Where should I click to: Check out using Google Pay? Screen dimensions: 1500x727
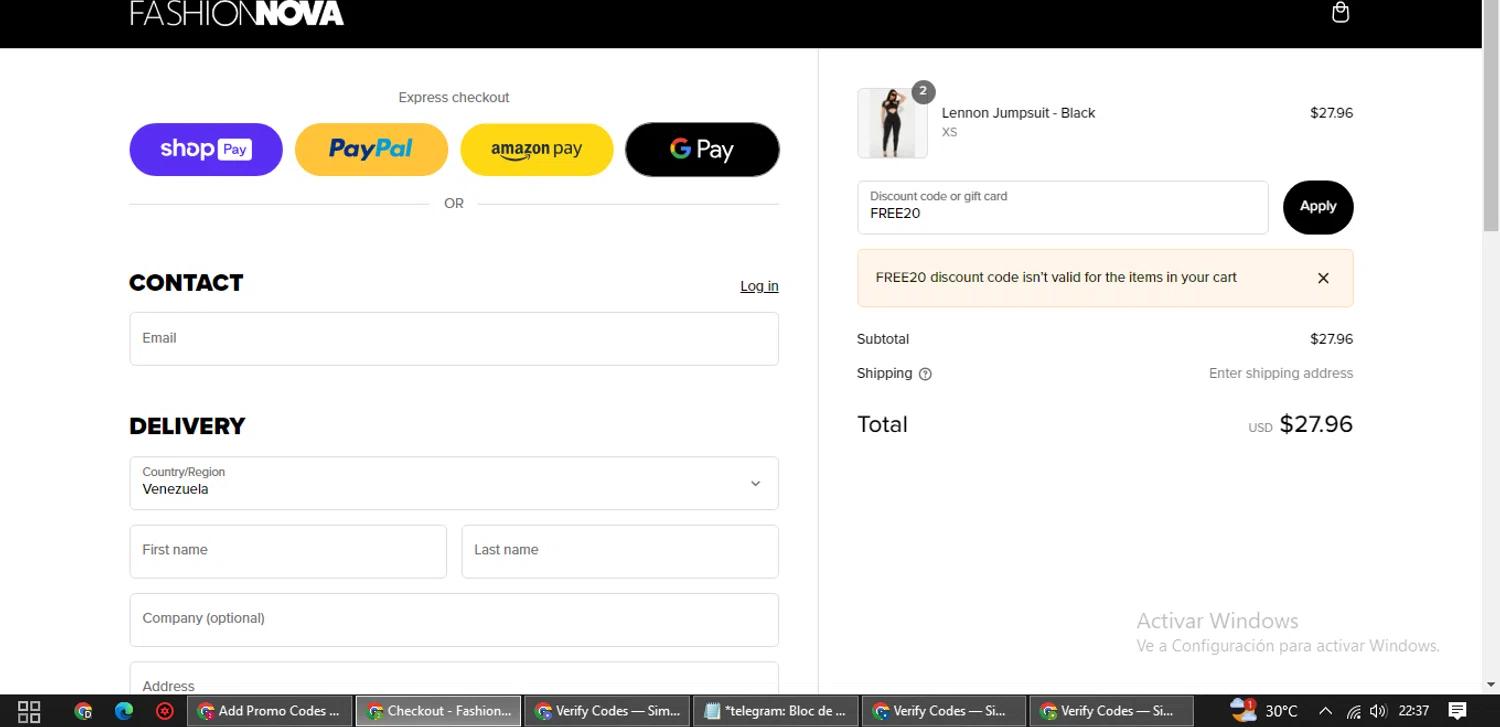(702, 149)
